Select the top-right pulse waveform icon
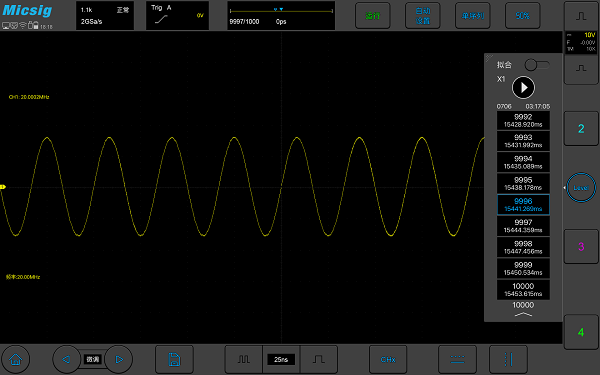The image size is (600, 375). (x=581, y=16)
